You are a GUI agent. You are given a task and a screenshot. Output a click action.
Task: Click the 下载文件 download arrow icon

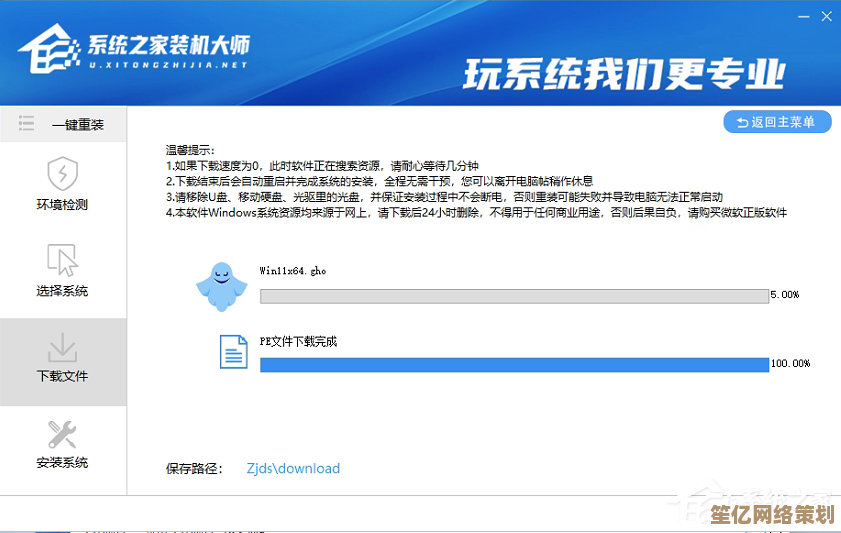click(x=62, y=347)
